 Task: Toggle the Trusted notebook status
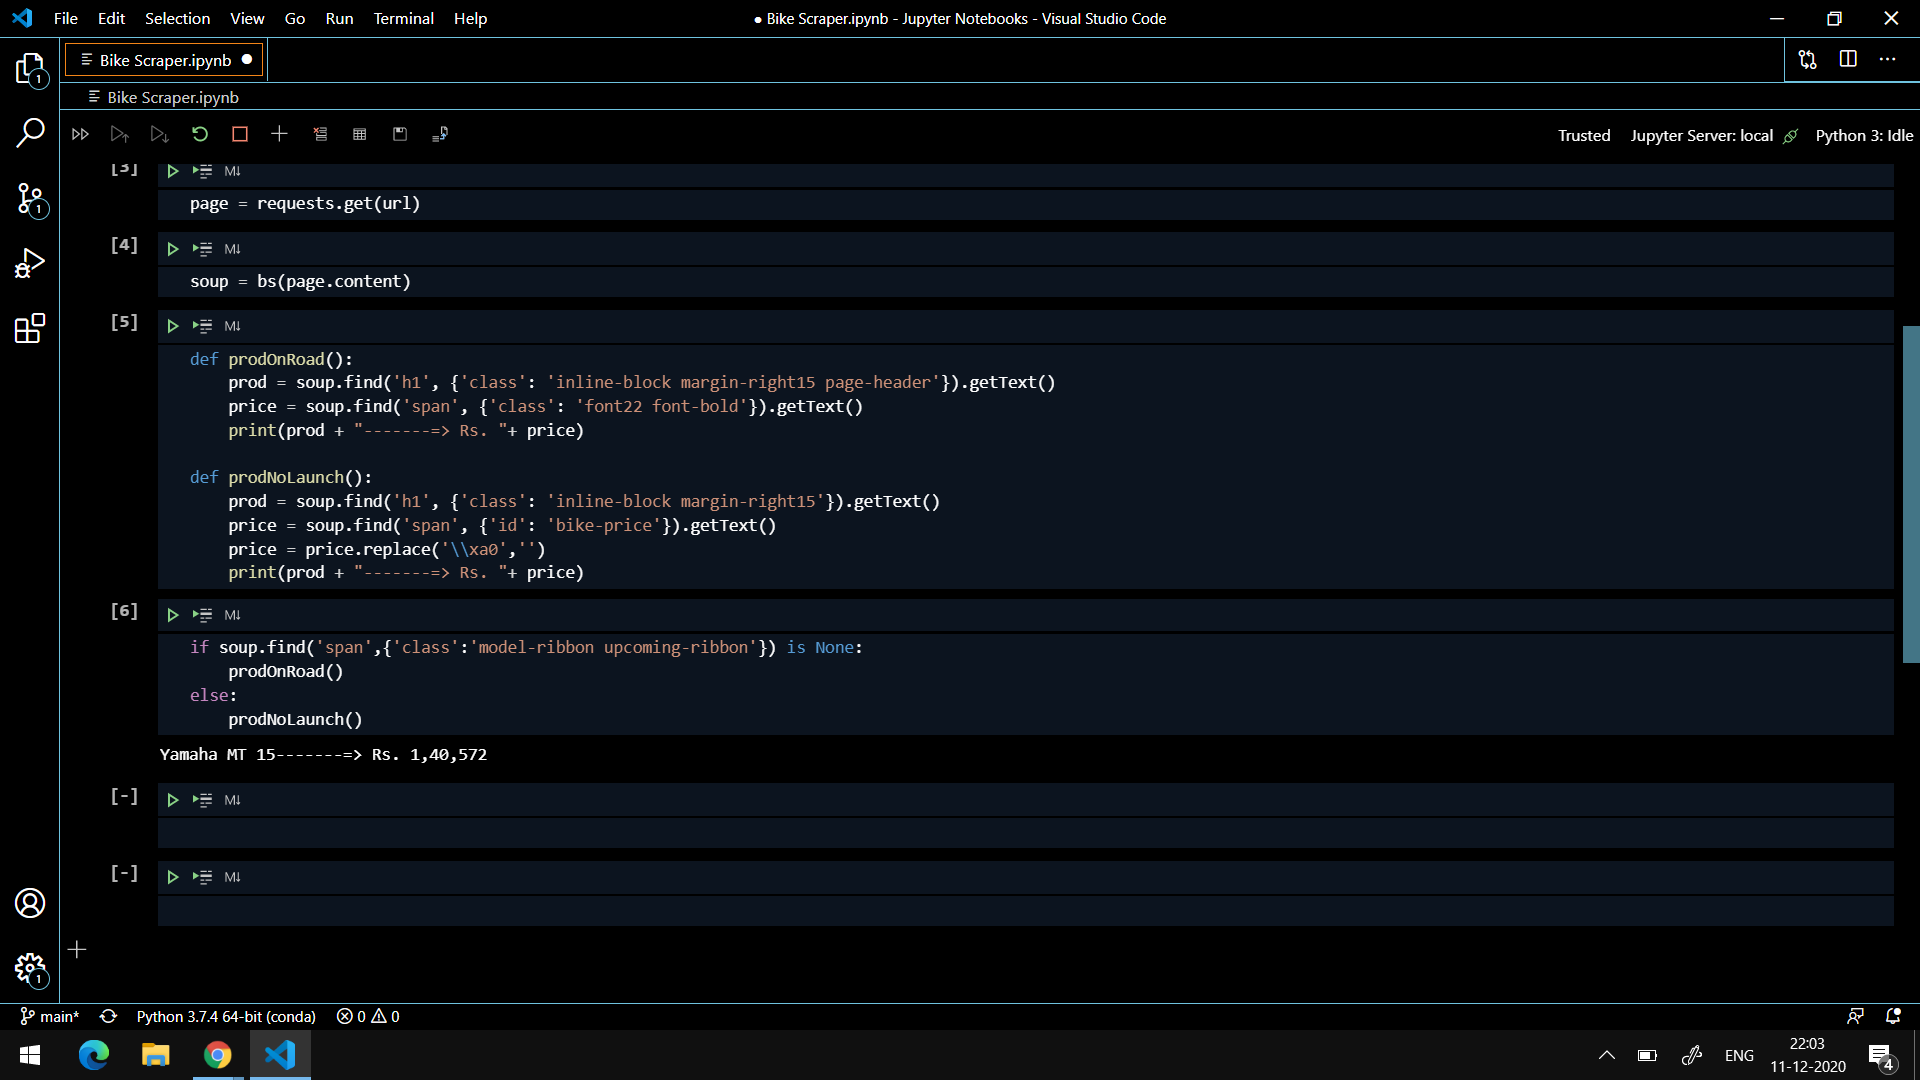(1583, 135)
